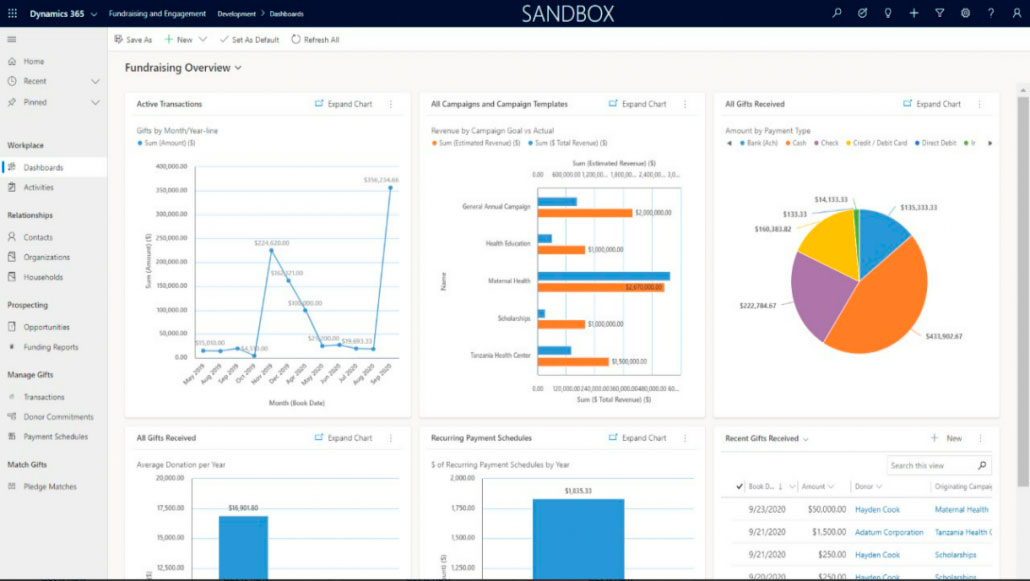This screenshot has width=1030, height=581.
Task: Open the New button dropdown arrow
Action: point(203,39)
